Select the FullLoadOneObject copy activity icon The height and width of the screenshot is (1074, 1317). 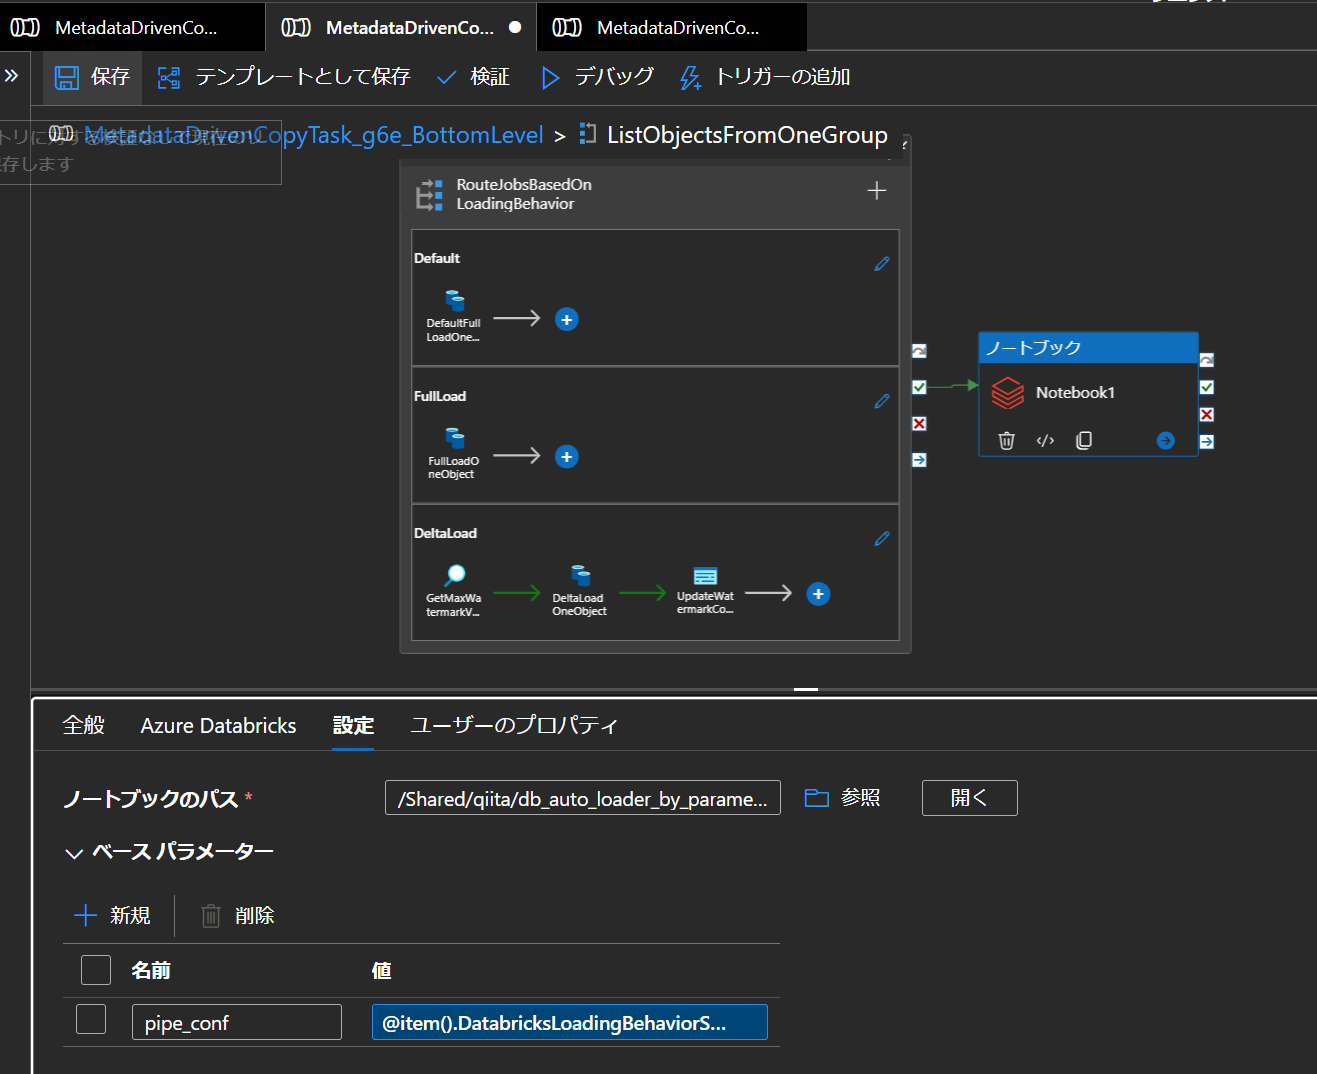click(455, 438)
